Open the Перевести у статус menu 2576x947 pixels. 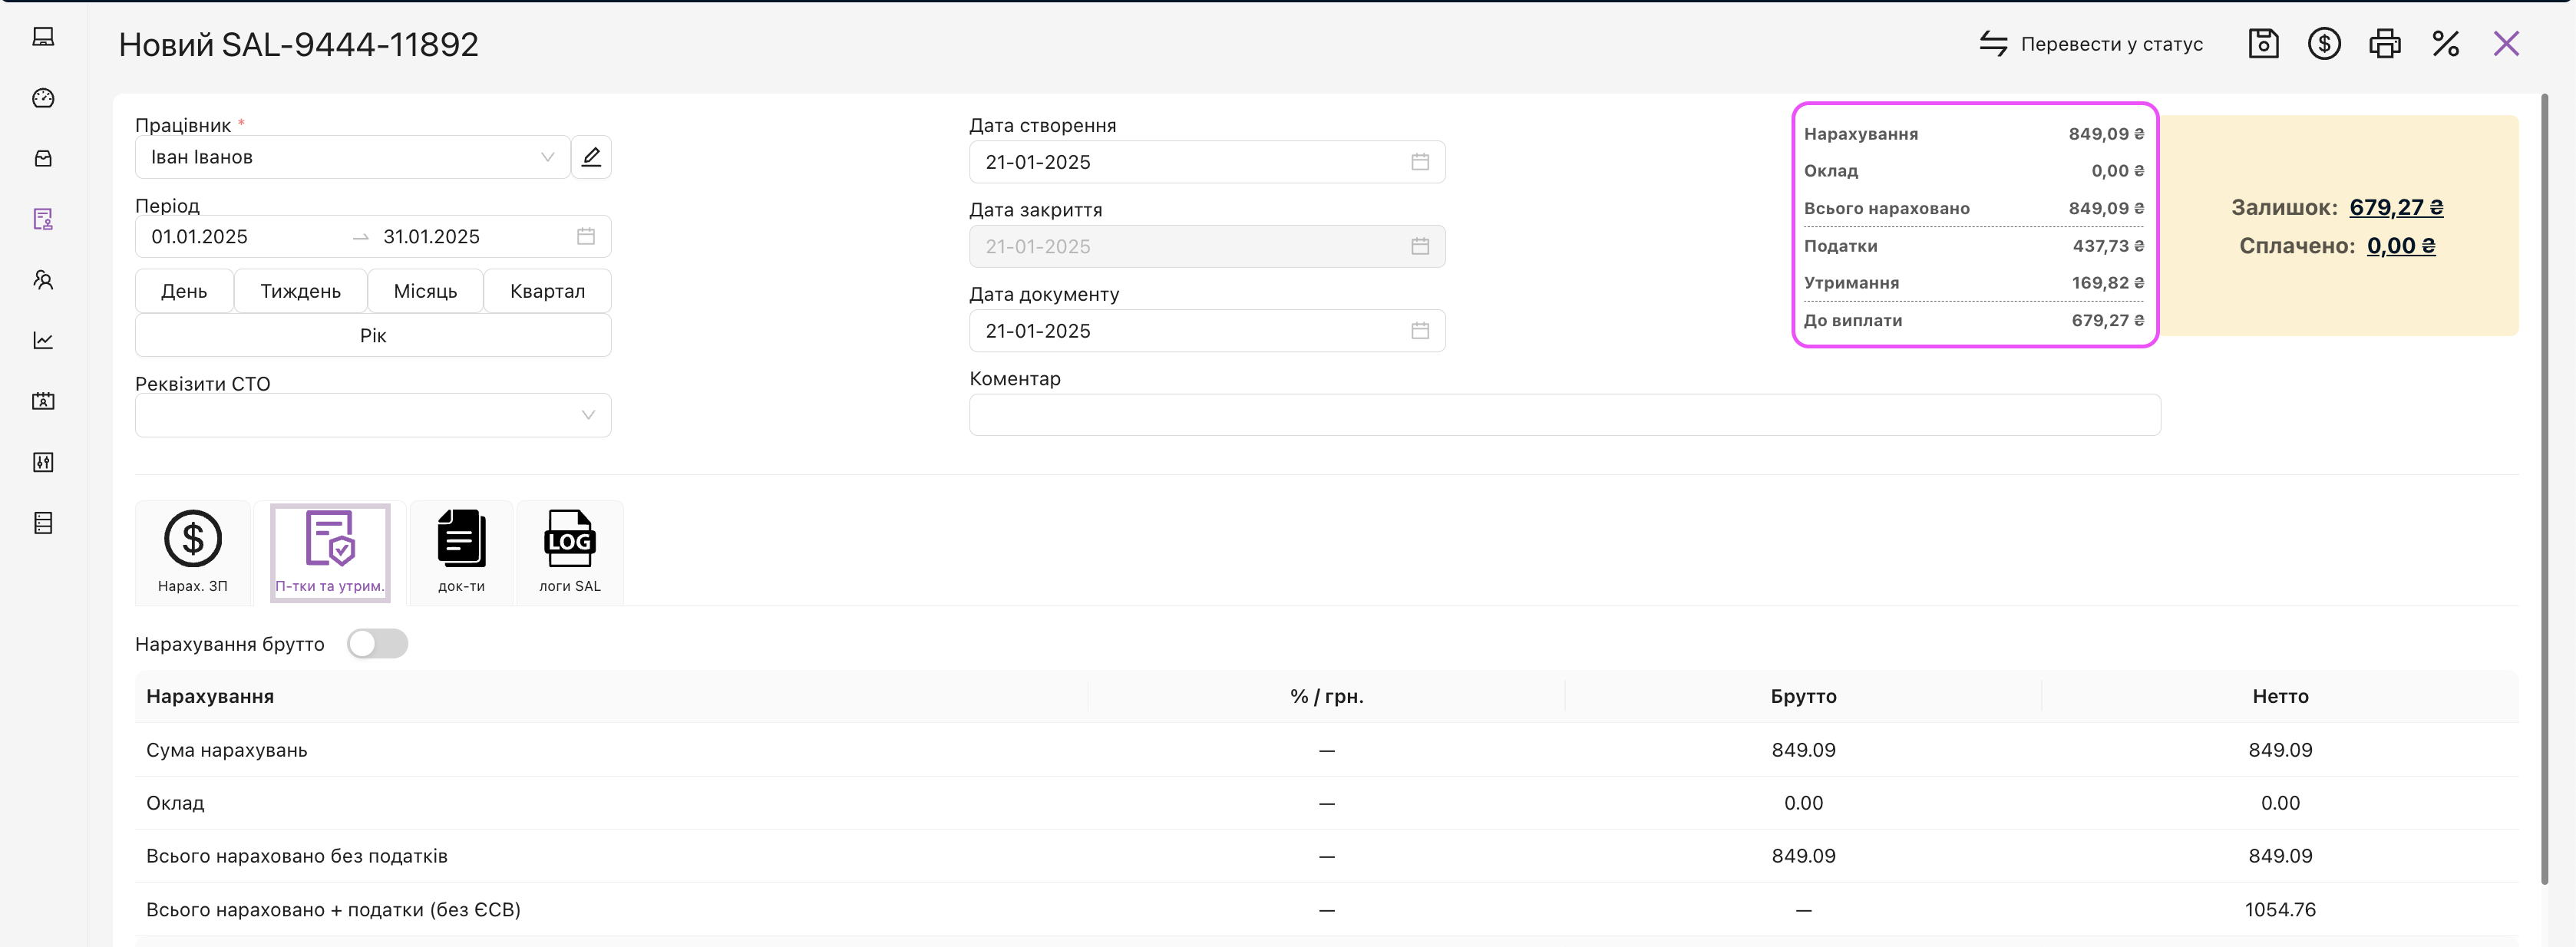tap(2091, 44)
